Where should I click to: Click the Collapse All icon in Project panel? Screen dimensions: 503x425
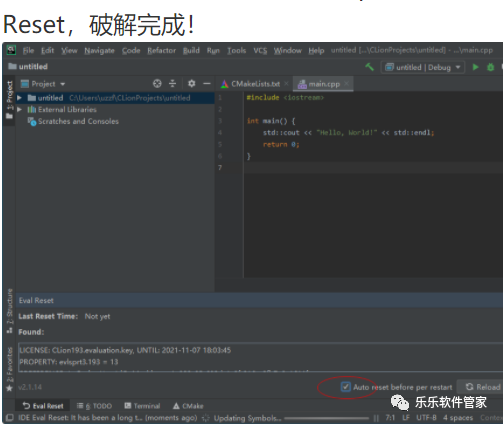tap(172, 83)
